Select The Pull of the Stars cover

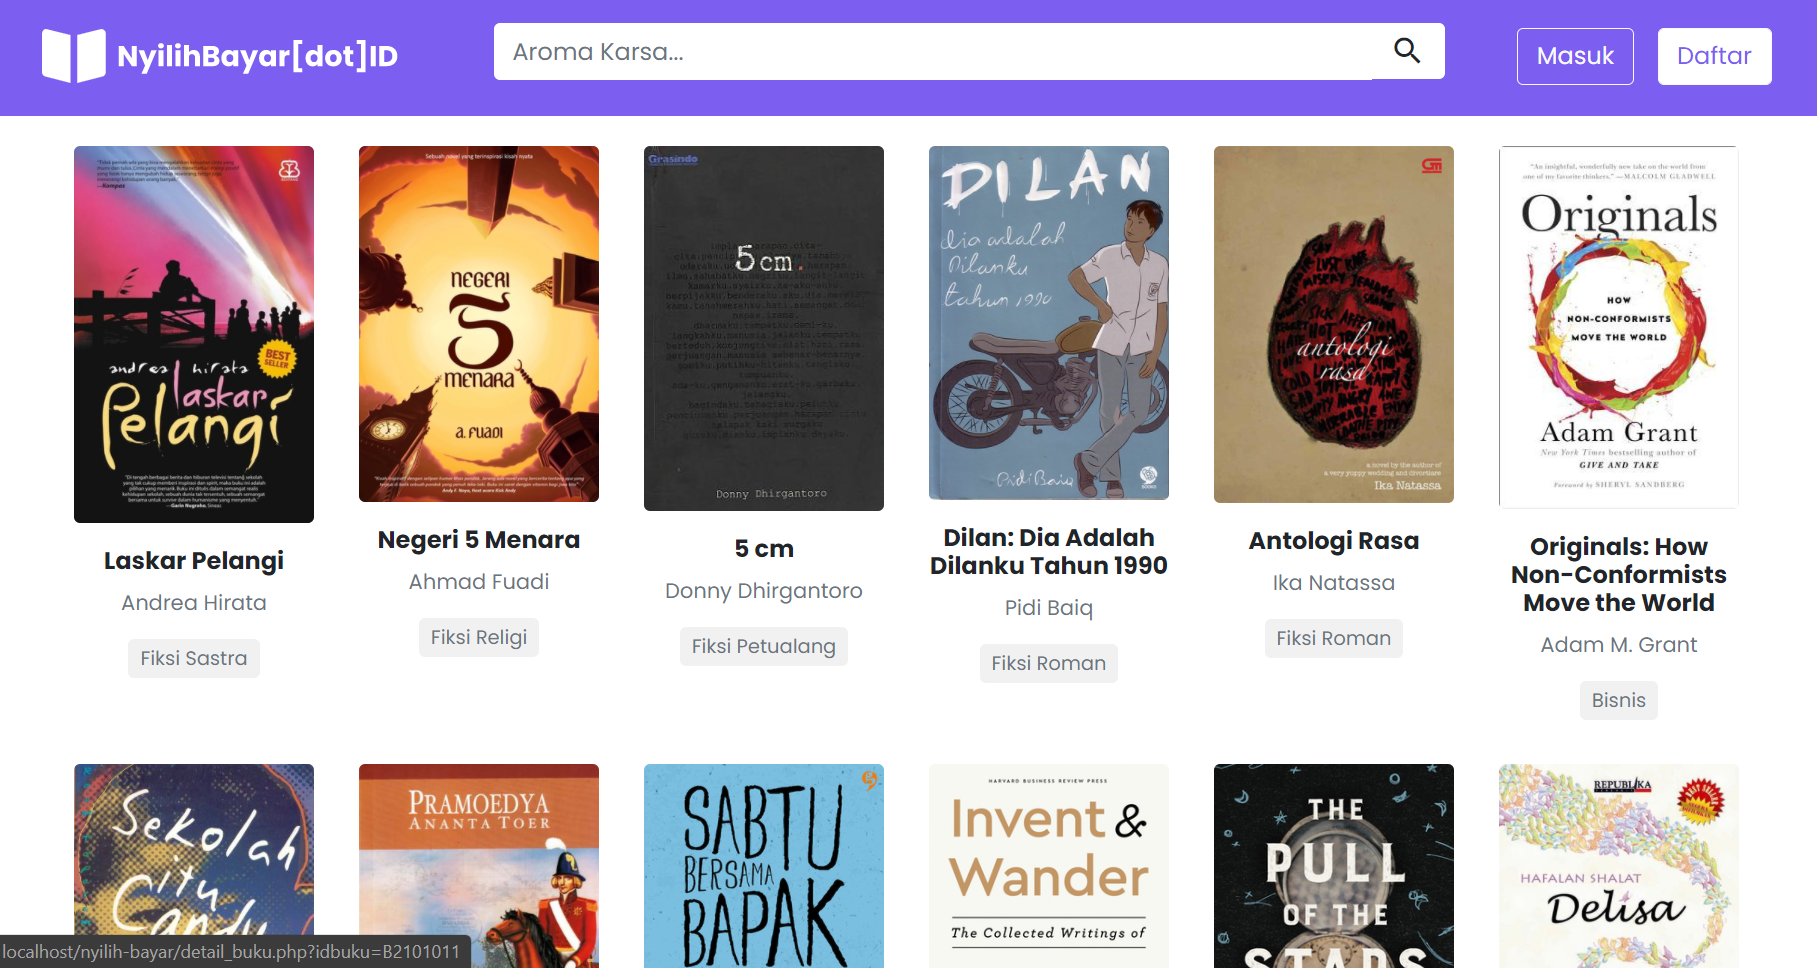pyautogui.click(x=1334, y=865)
